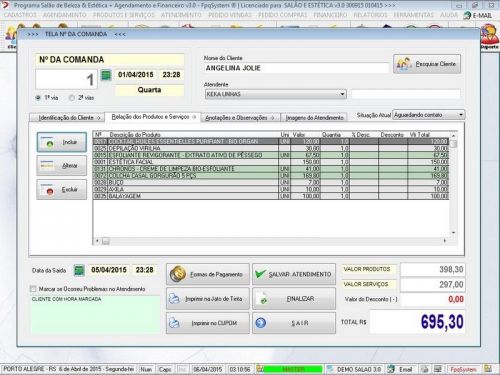
Task: Open the calendar icon beside comanda date
Action: pos(106,75)
